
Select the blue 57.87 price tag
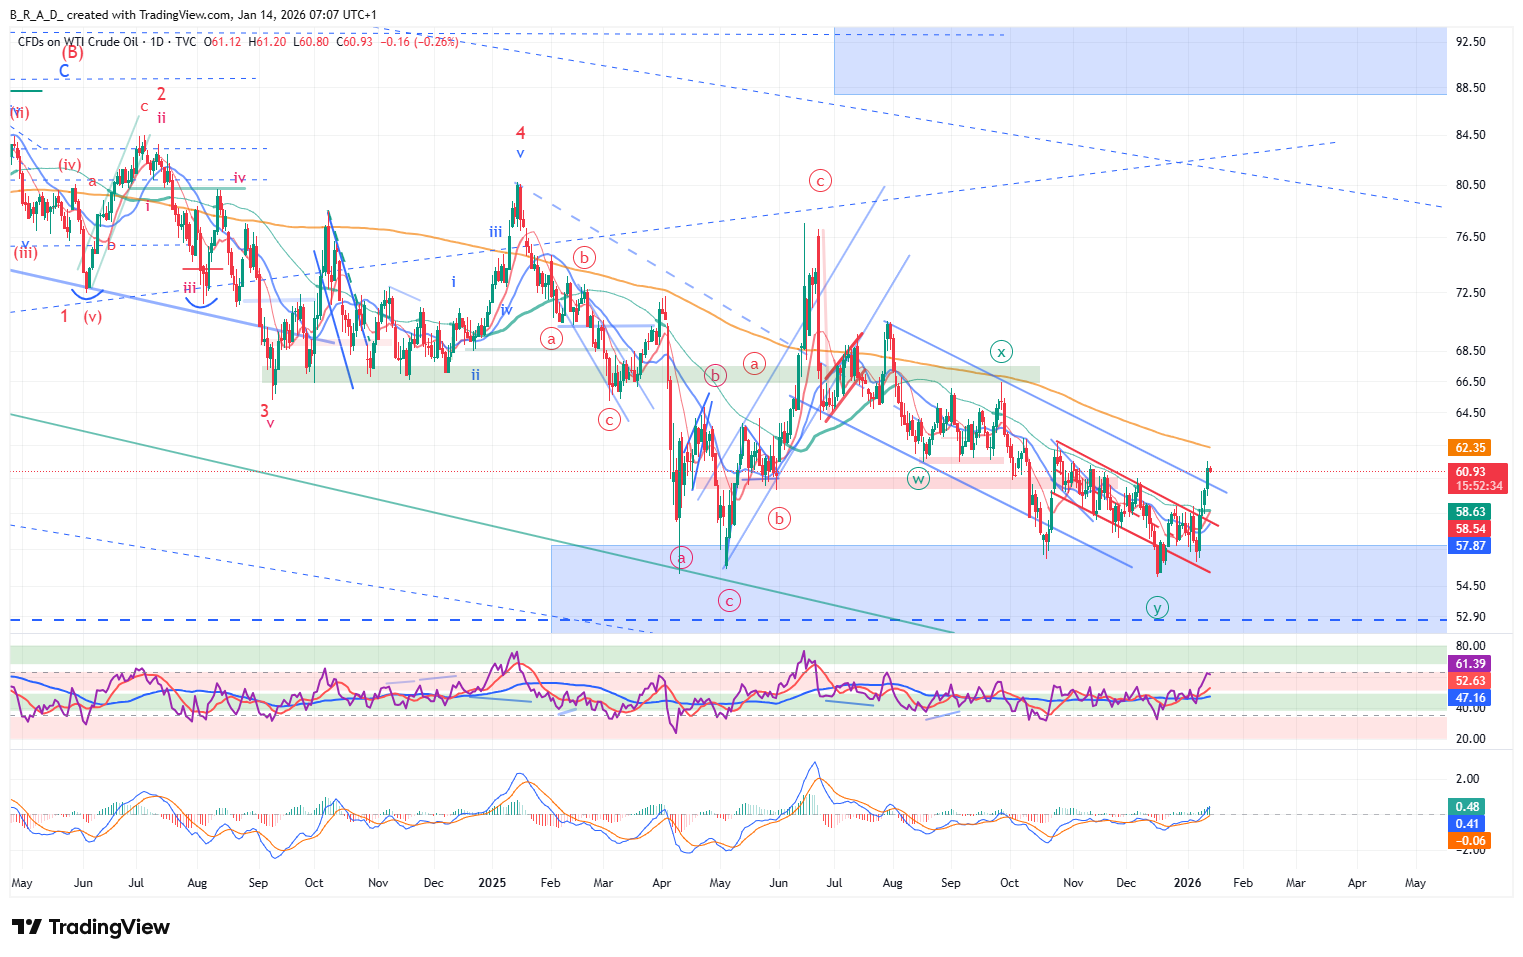click(1469, 546)
